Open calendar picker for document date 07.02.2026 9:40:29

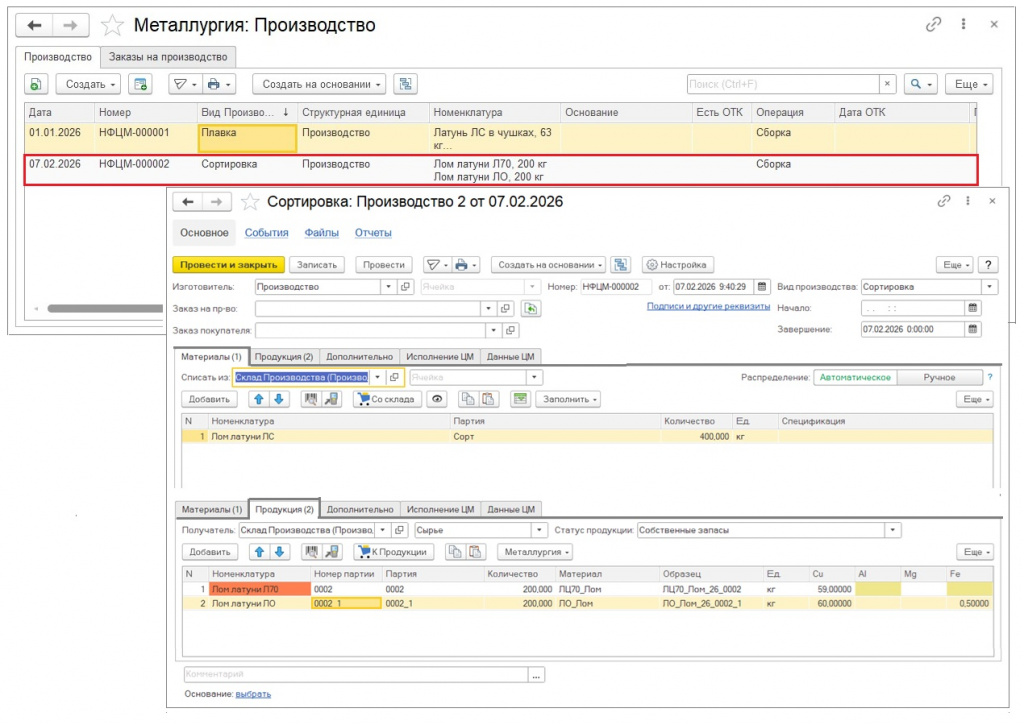761,287
